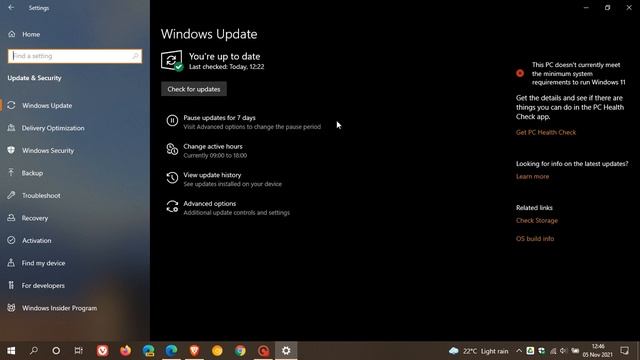This screenshot has width=640, height=360.
Task: Open Change active hours
Action: [x=213, y=146]
